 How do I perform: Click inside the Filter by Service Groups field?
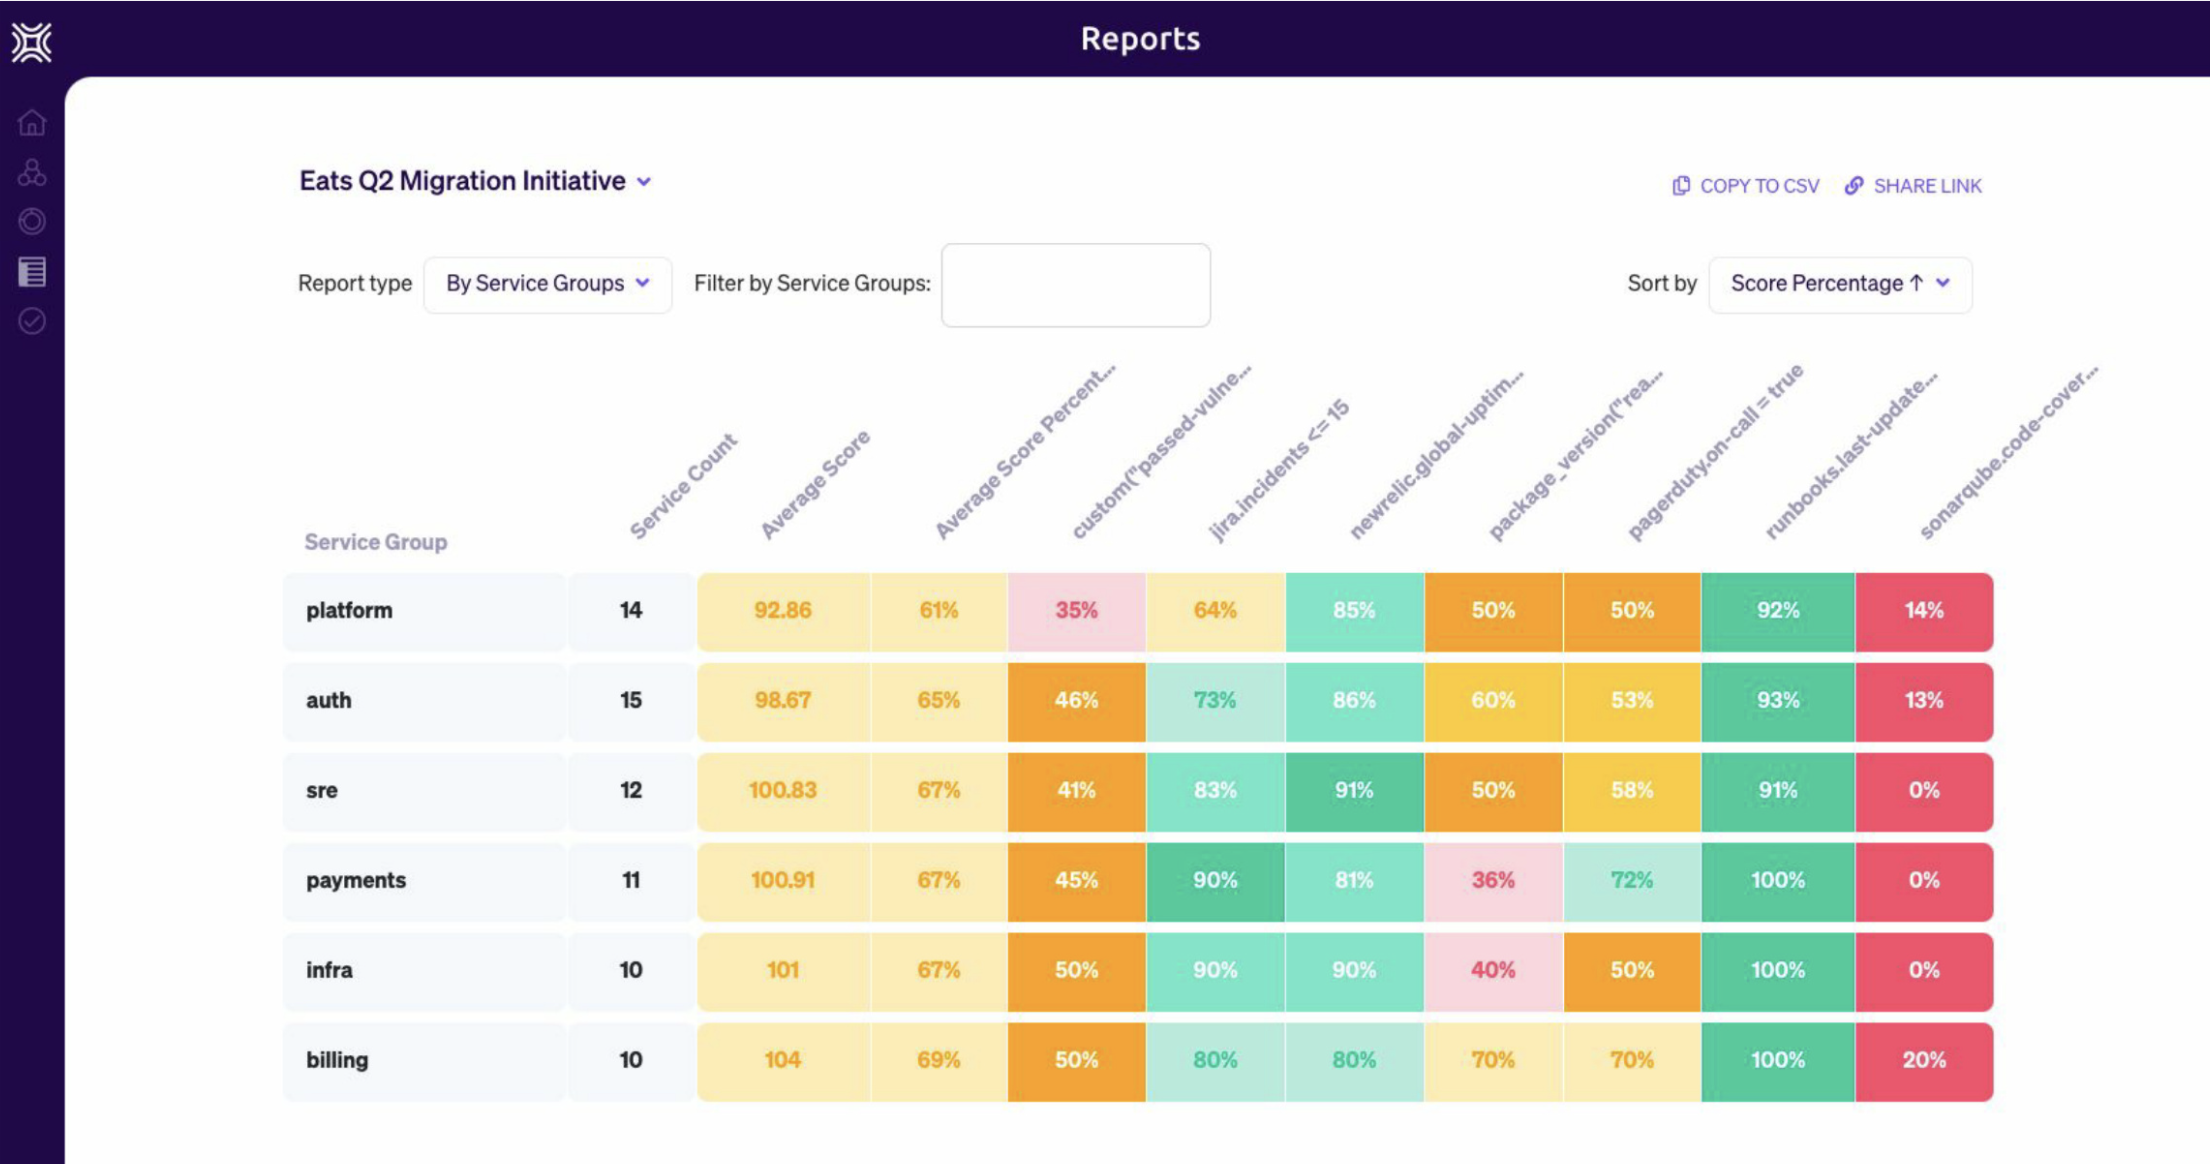[x=1075, y=284]
